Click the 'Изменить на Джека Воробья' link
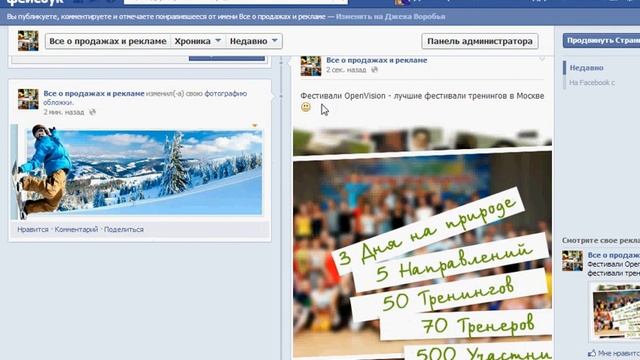This screenshot has height=360, width=640. [x=390, y=17]
